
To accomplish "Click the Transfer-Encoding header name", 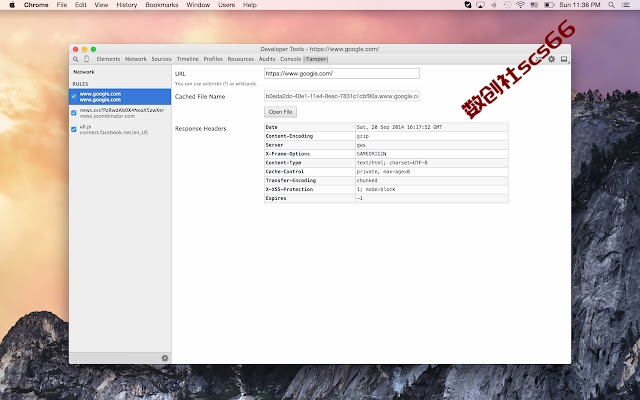I will [291, 180].
